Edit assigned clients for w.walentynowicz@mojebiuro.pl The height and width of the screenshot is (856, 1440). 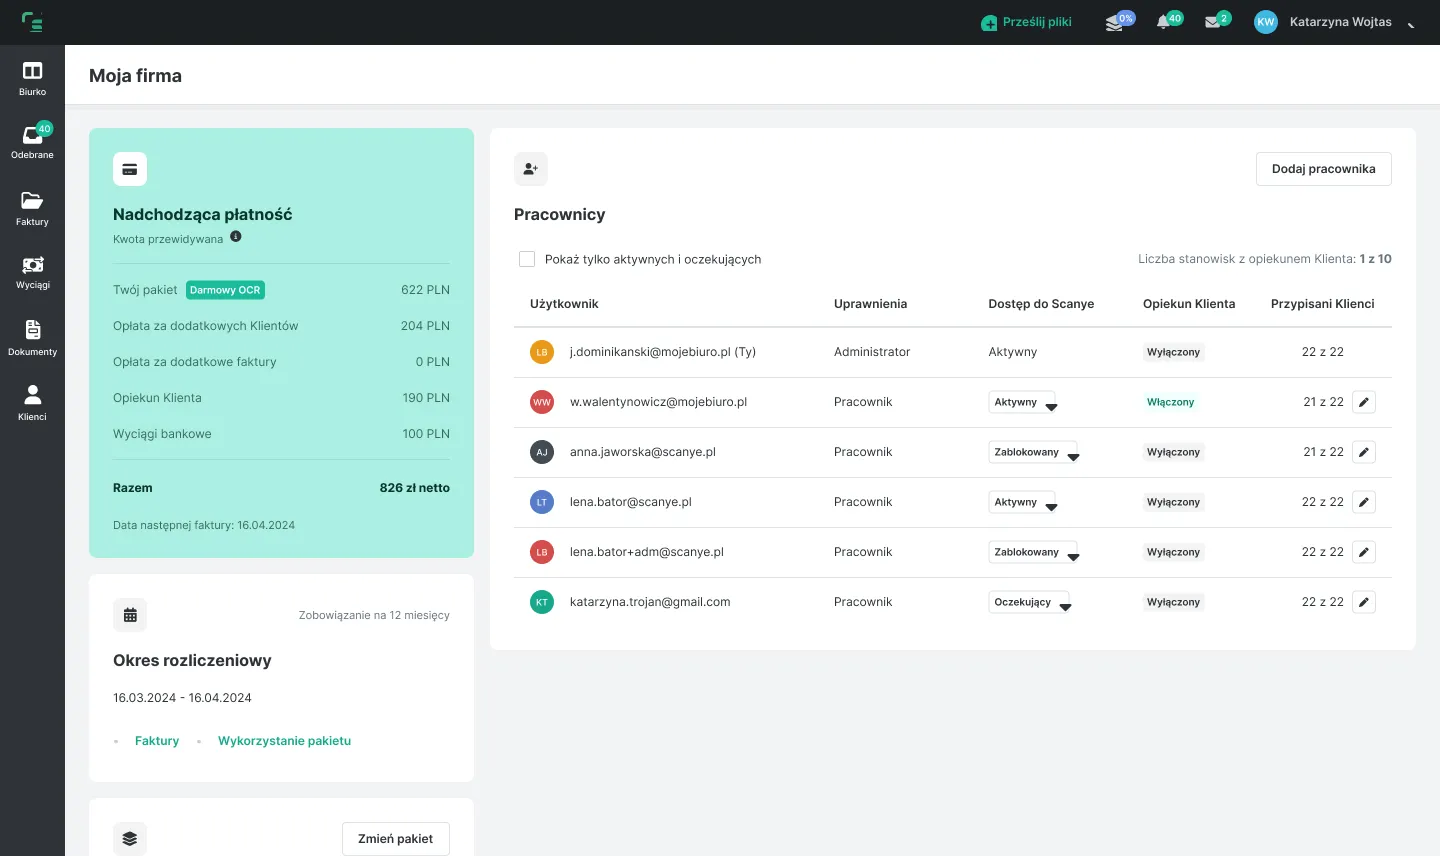pos(1364,402)
